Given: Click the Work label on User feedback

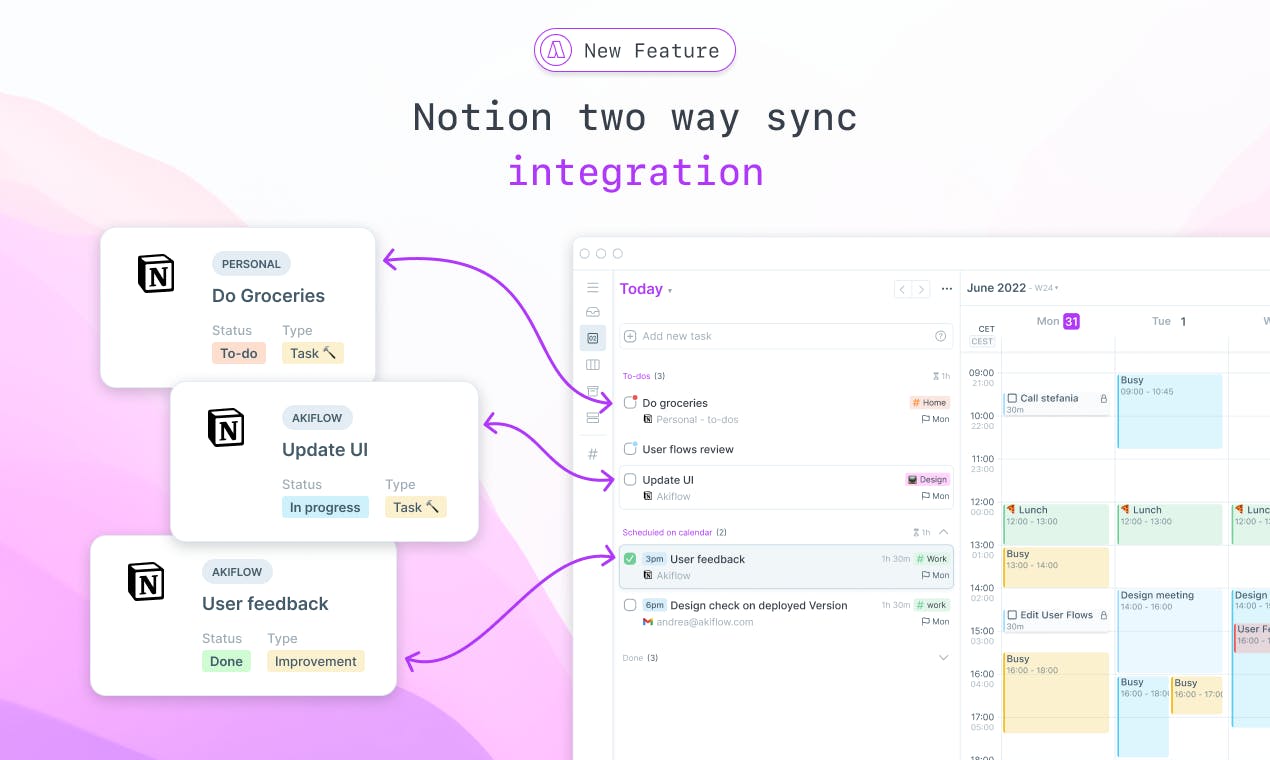Looking at the screenshot, I should click(x=932, y=559).
